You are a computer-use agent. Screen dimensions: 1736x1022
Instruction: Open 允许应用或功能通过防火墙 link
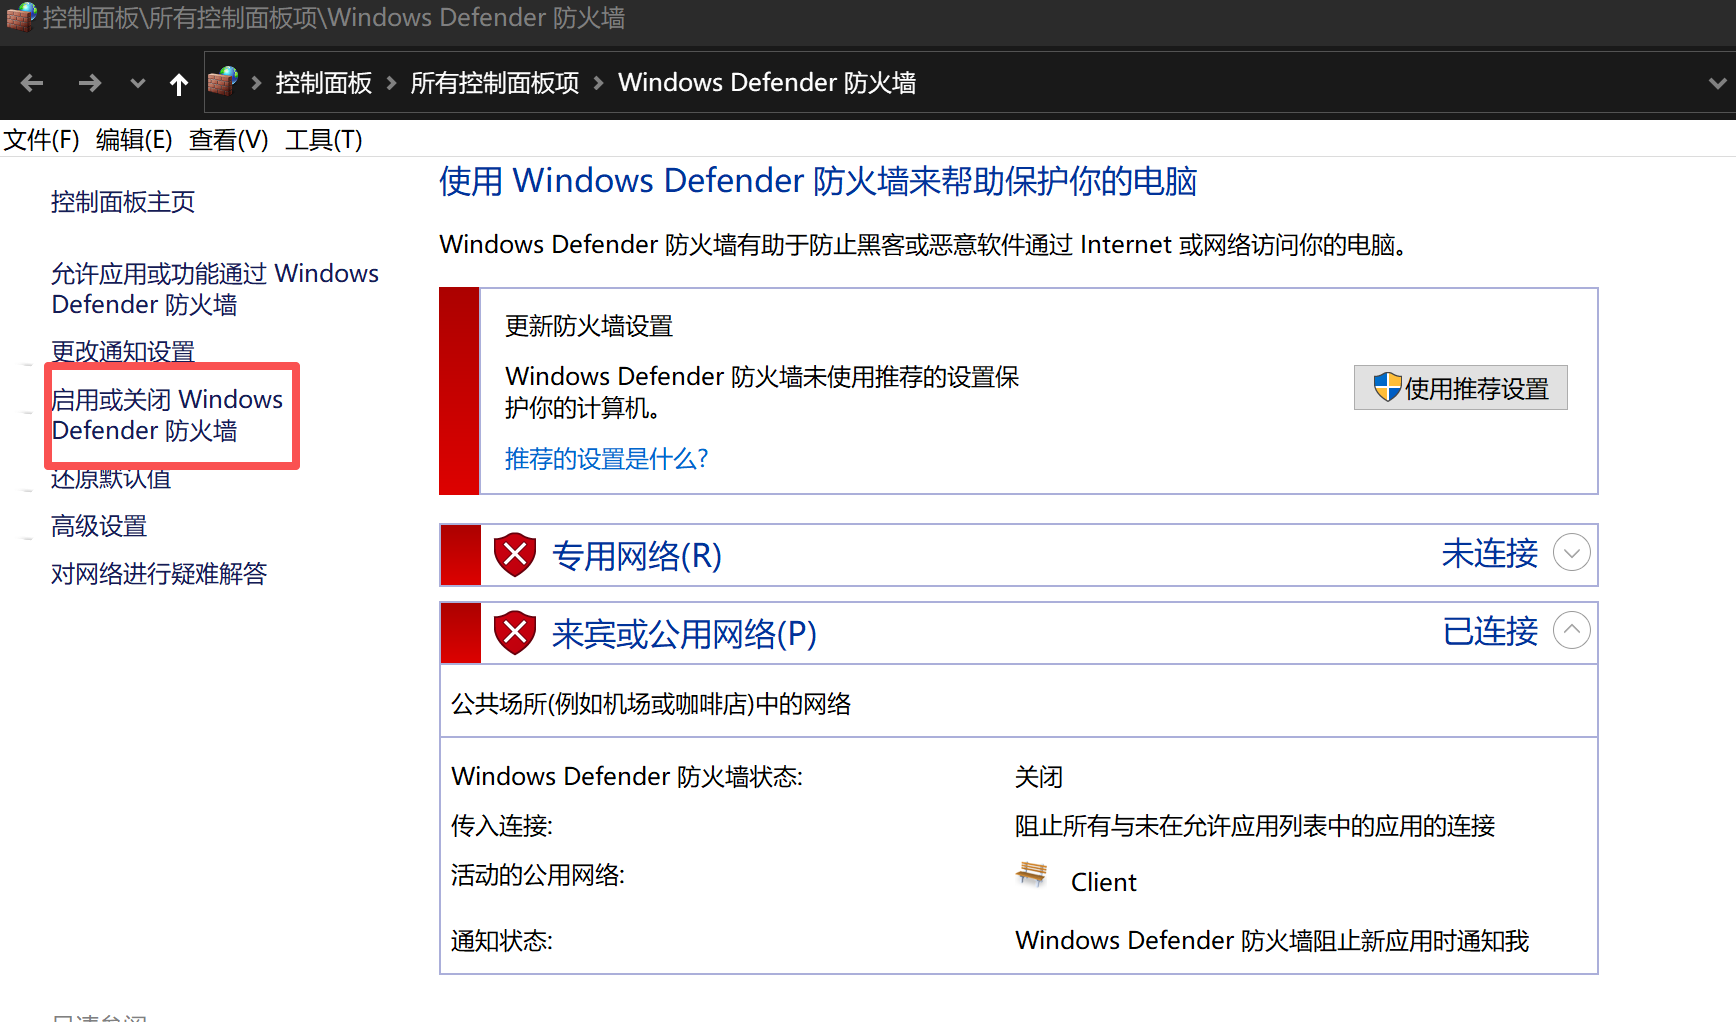215,289
